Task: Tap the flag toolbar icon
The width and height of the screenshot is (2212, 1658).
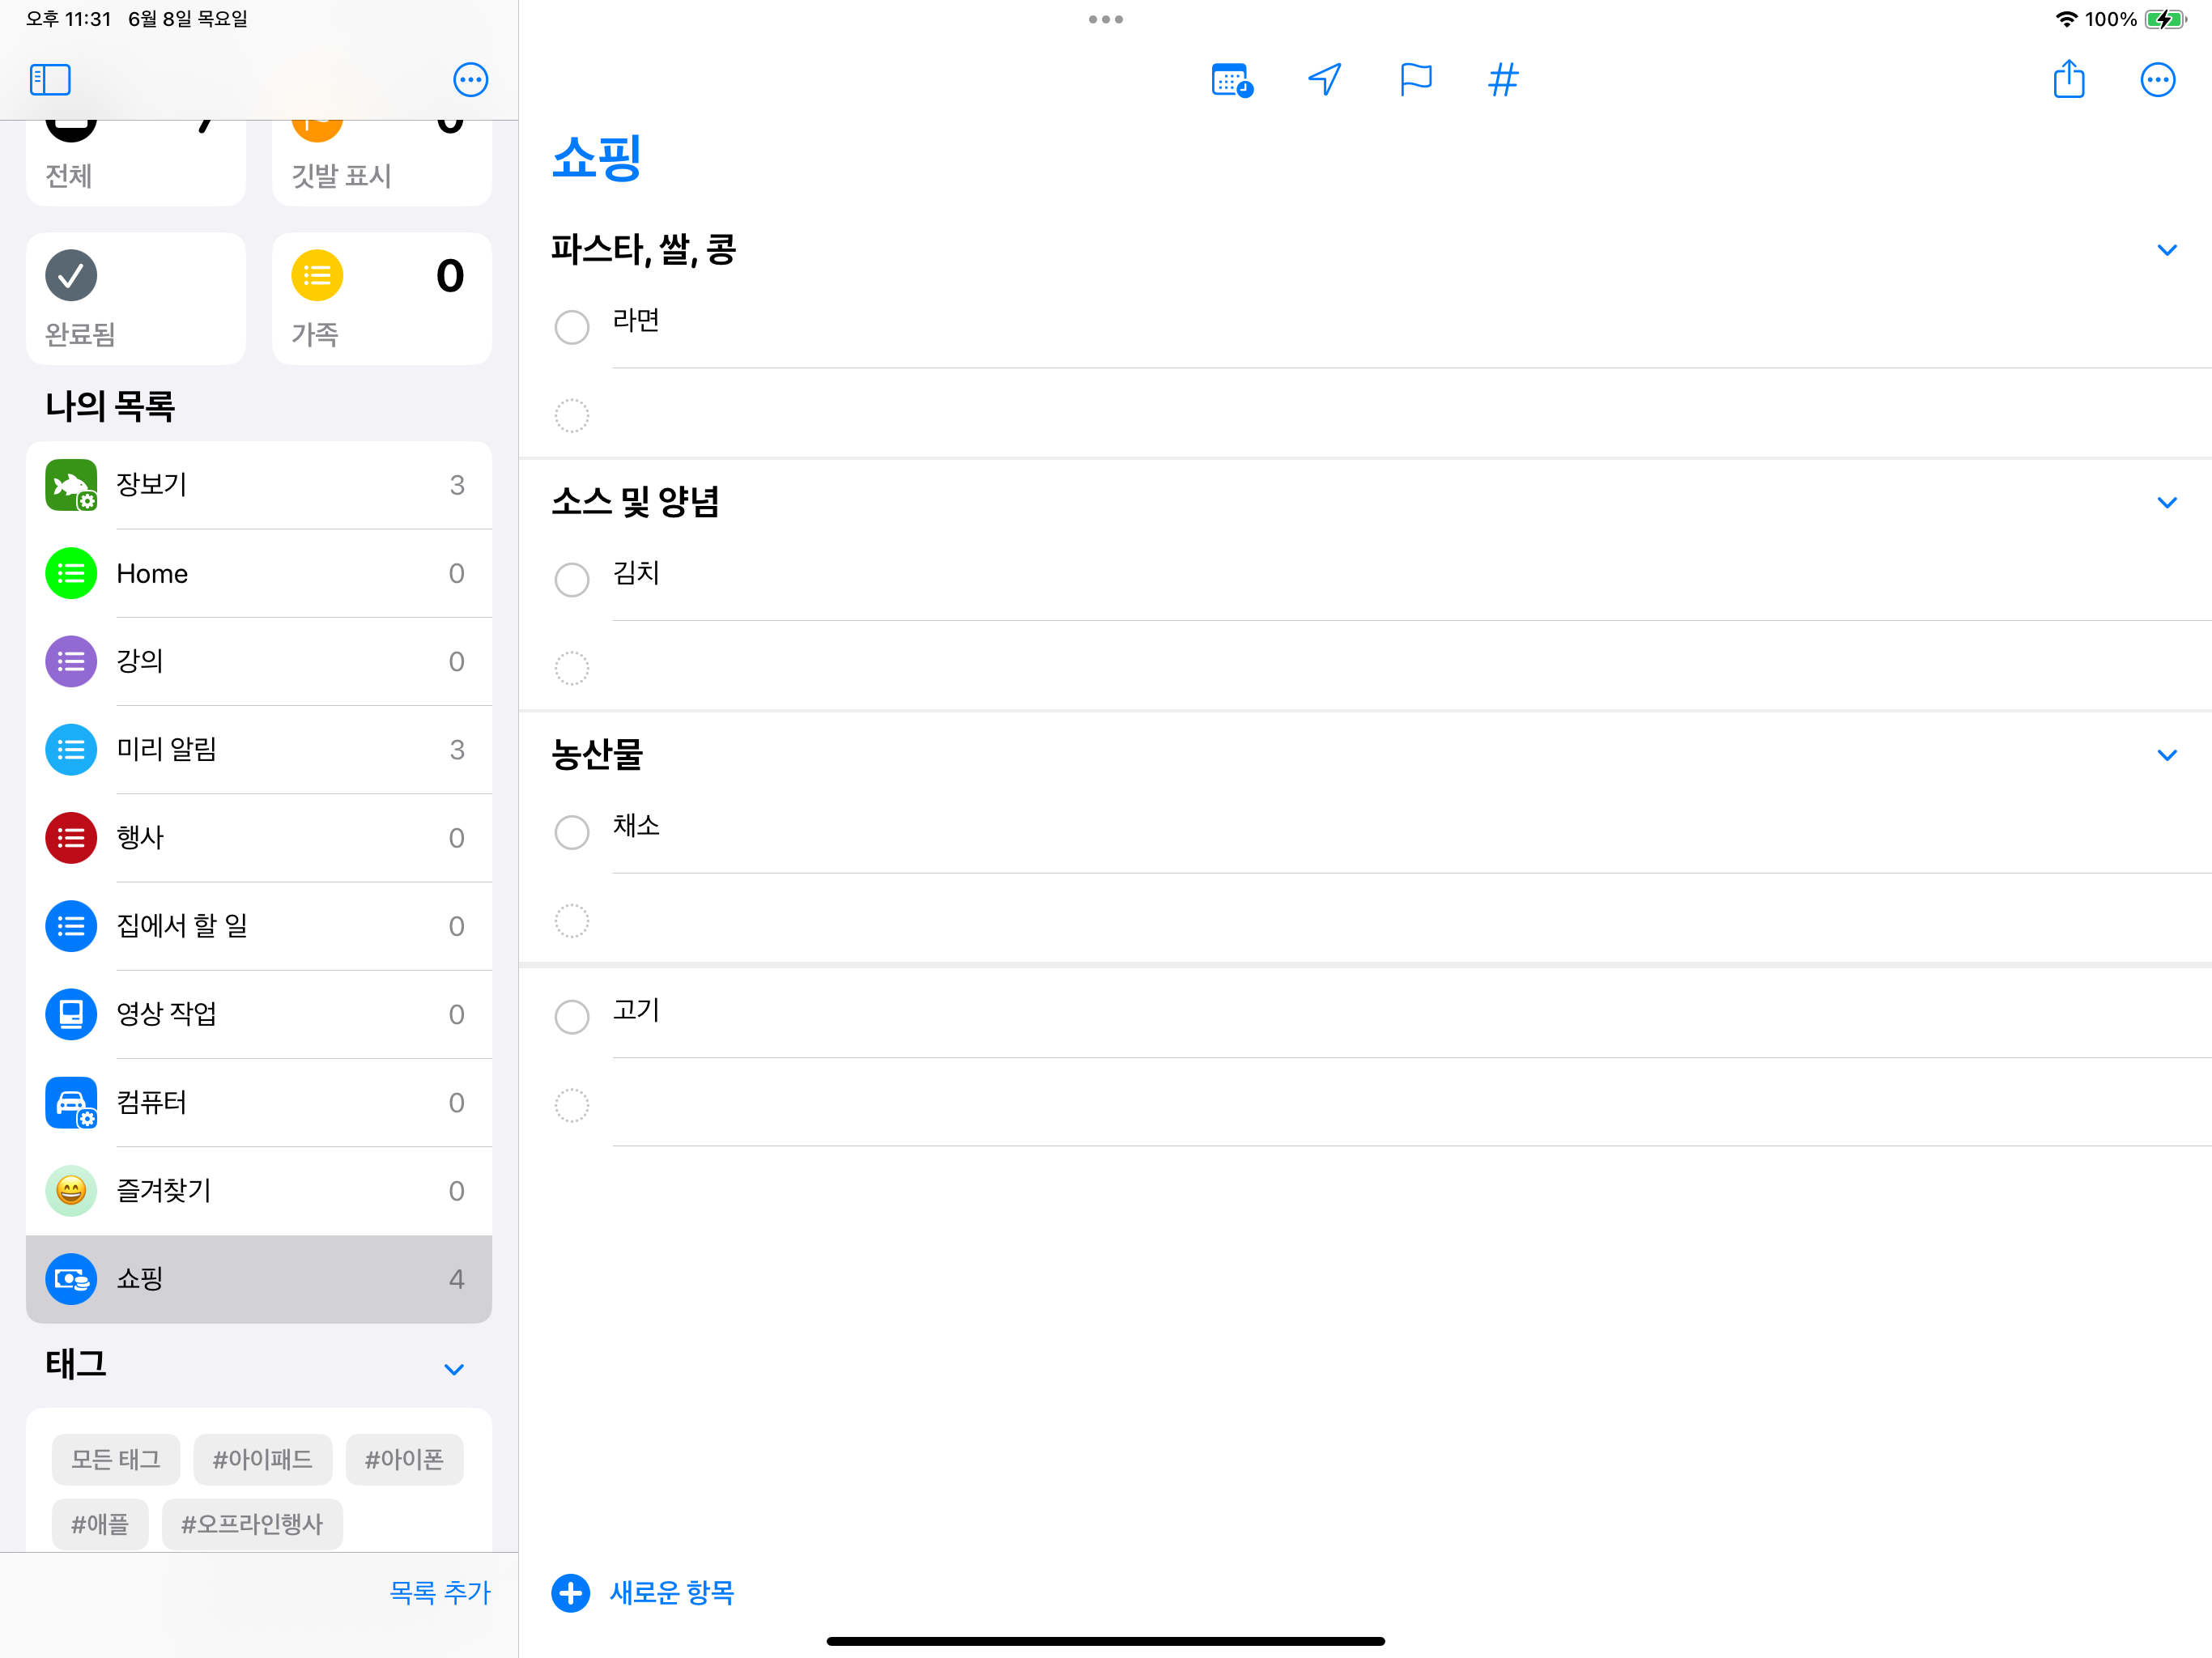Action: point(1415,80)
